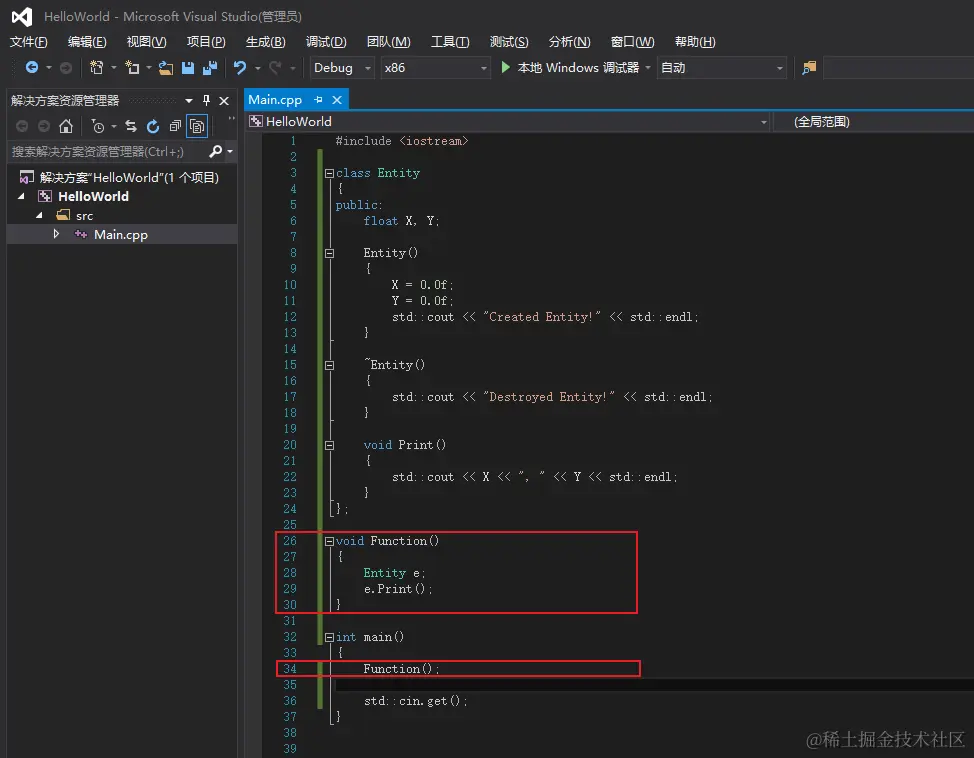
Task: Open dropdown arrow next to 本地 Windows 调试器
Action: (x=648, y=68)
